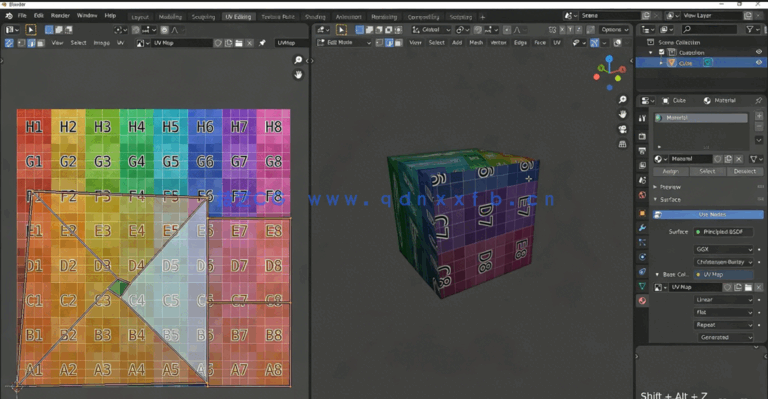768x399 pixels.
Task: Select the UV editor tweak select tool
Action: click(x=31, y=30)
